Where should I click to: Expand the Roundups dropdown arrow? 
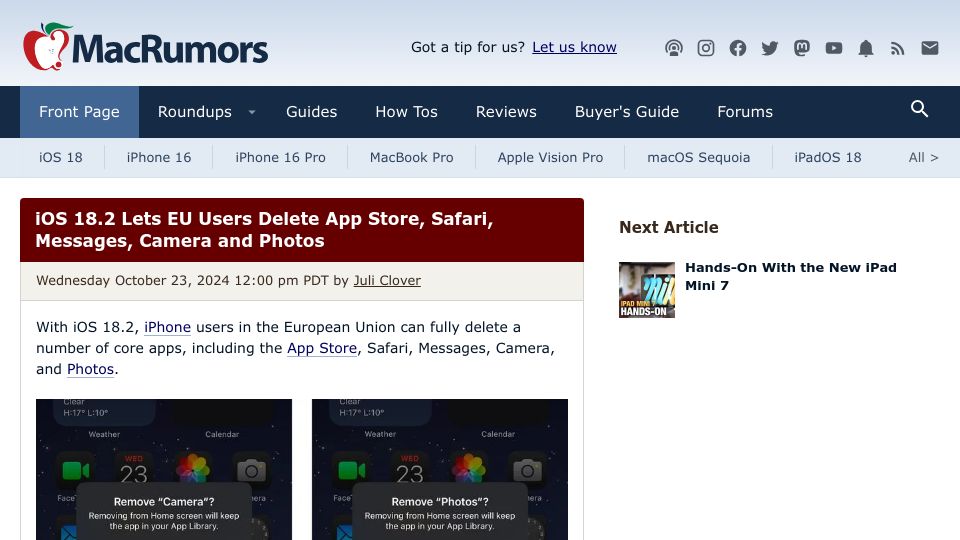[252, 112]
